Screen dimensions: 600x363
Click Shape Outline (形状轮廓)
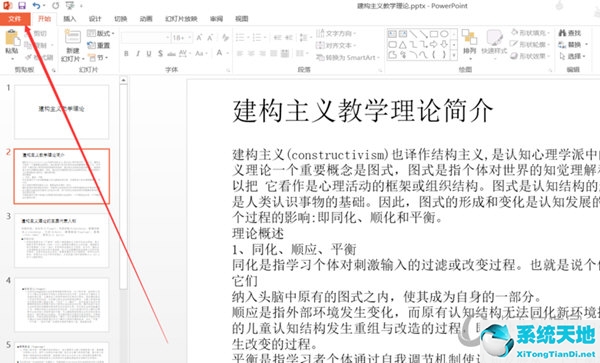(530, 44)
